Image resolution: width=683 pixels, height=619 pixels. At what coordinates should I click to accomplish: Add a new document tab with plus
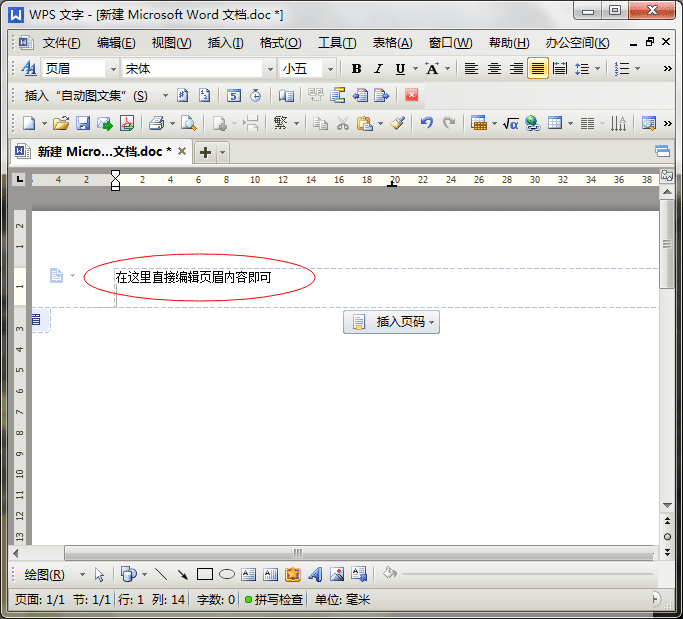point(205,152)
